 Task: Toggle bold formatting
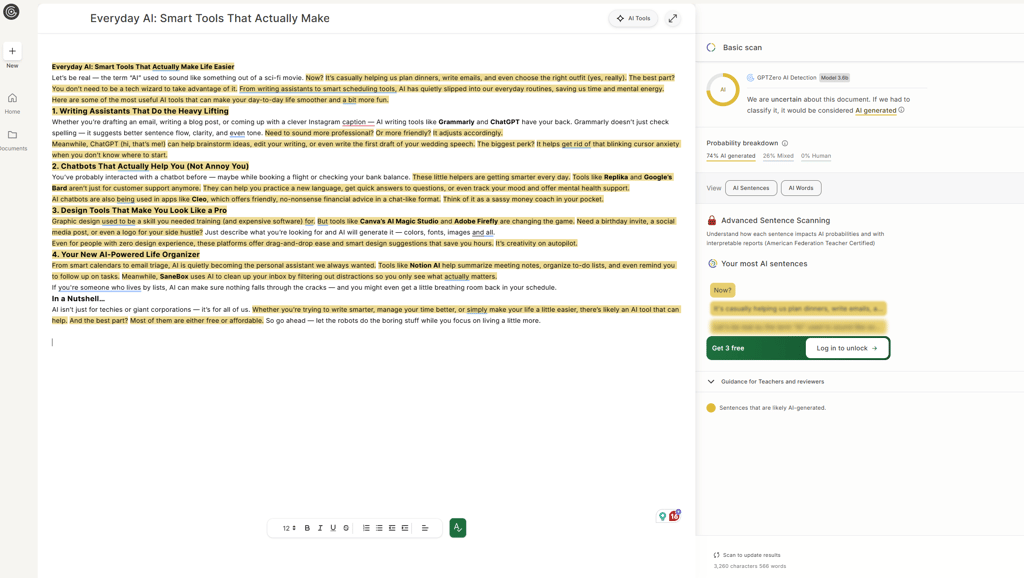click(307, 528)
